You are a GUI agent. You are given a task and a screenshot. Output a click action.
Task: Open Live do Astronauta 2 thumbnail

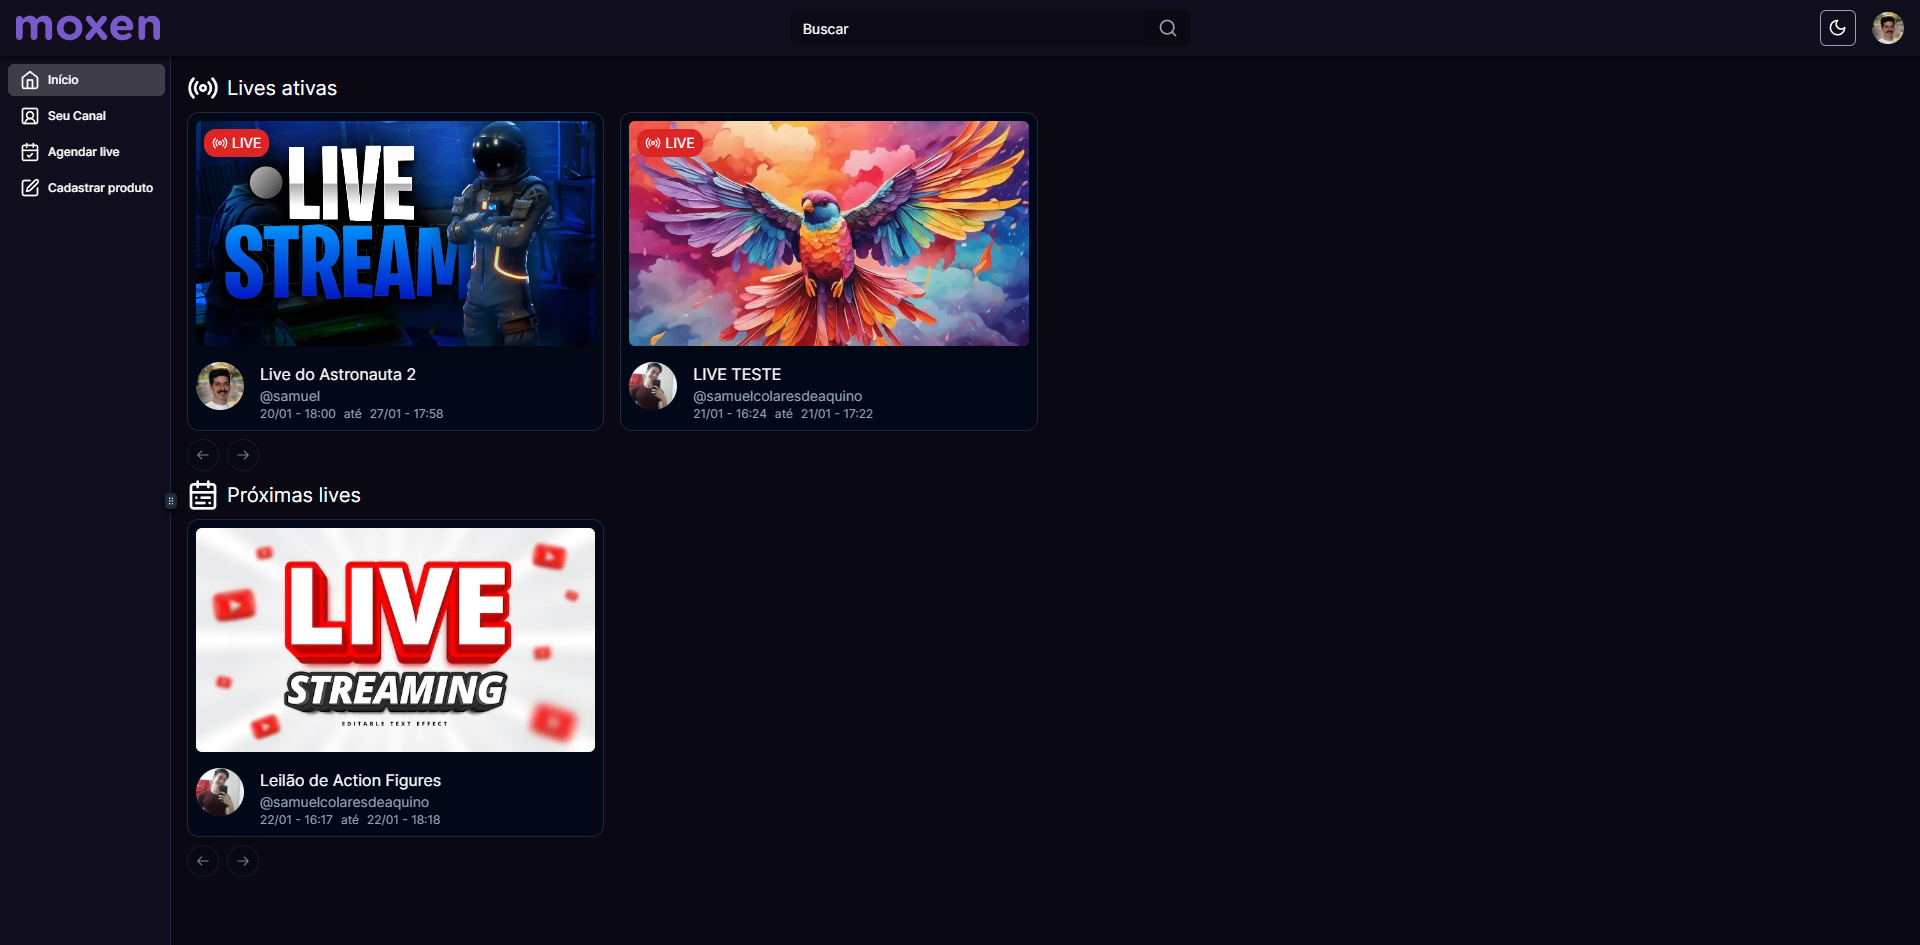tap(395, 233)
